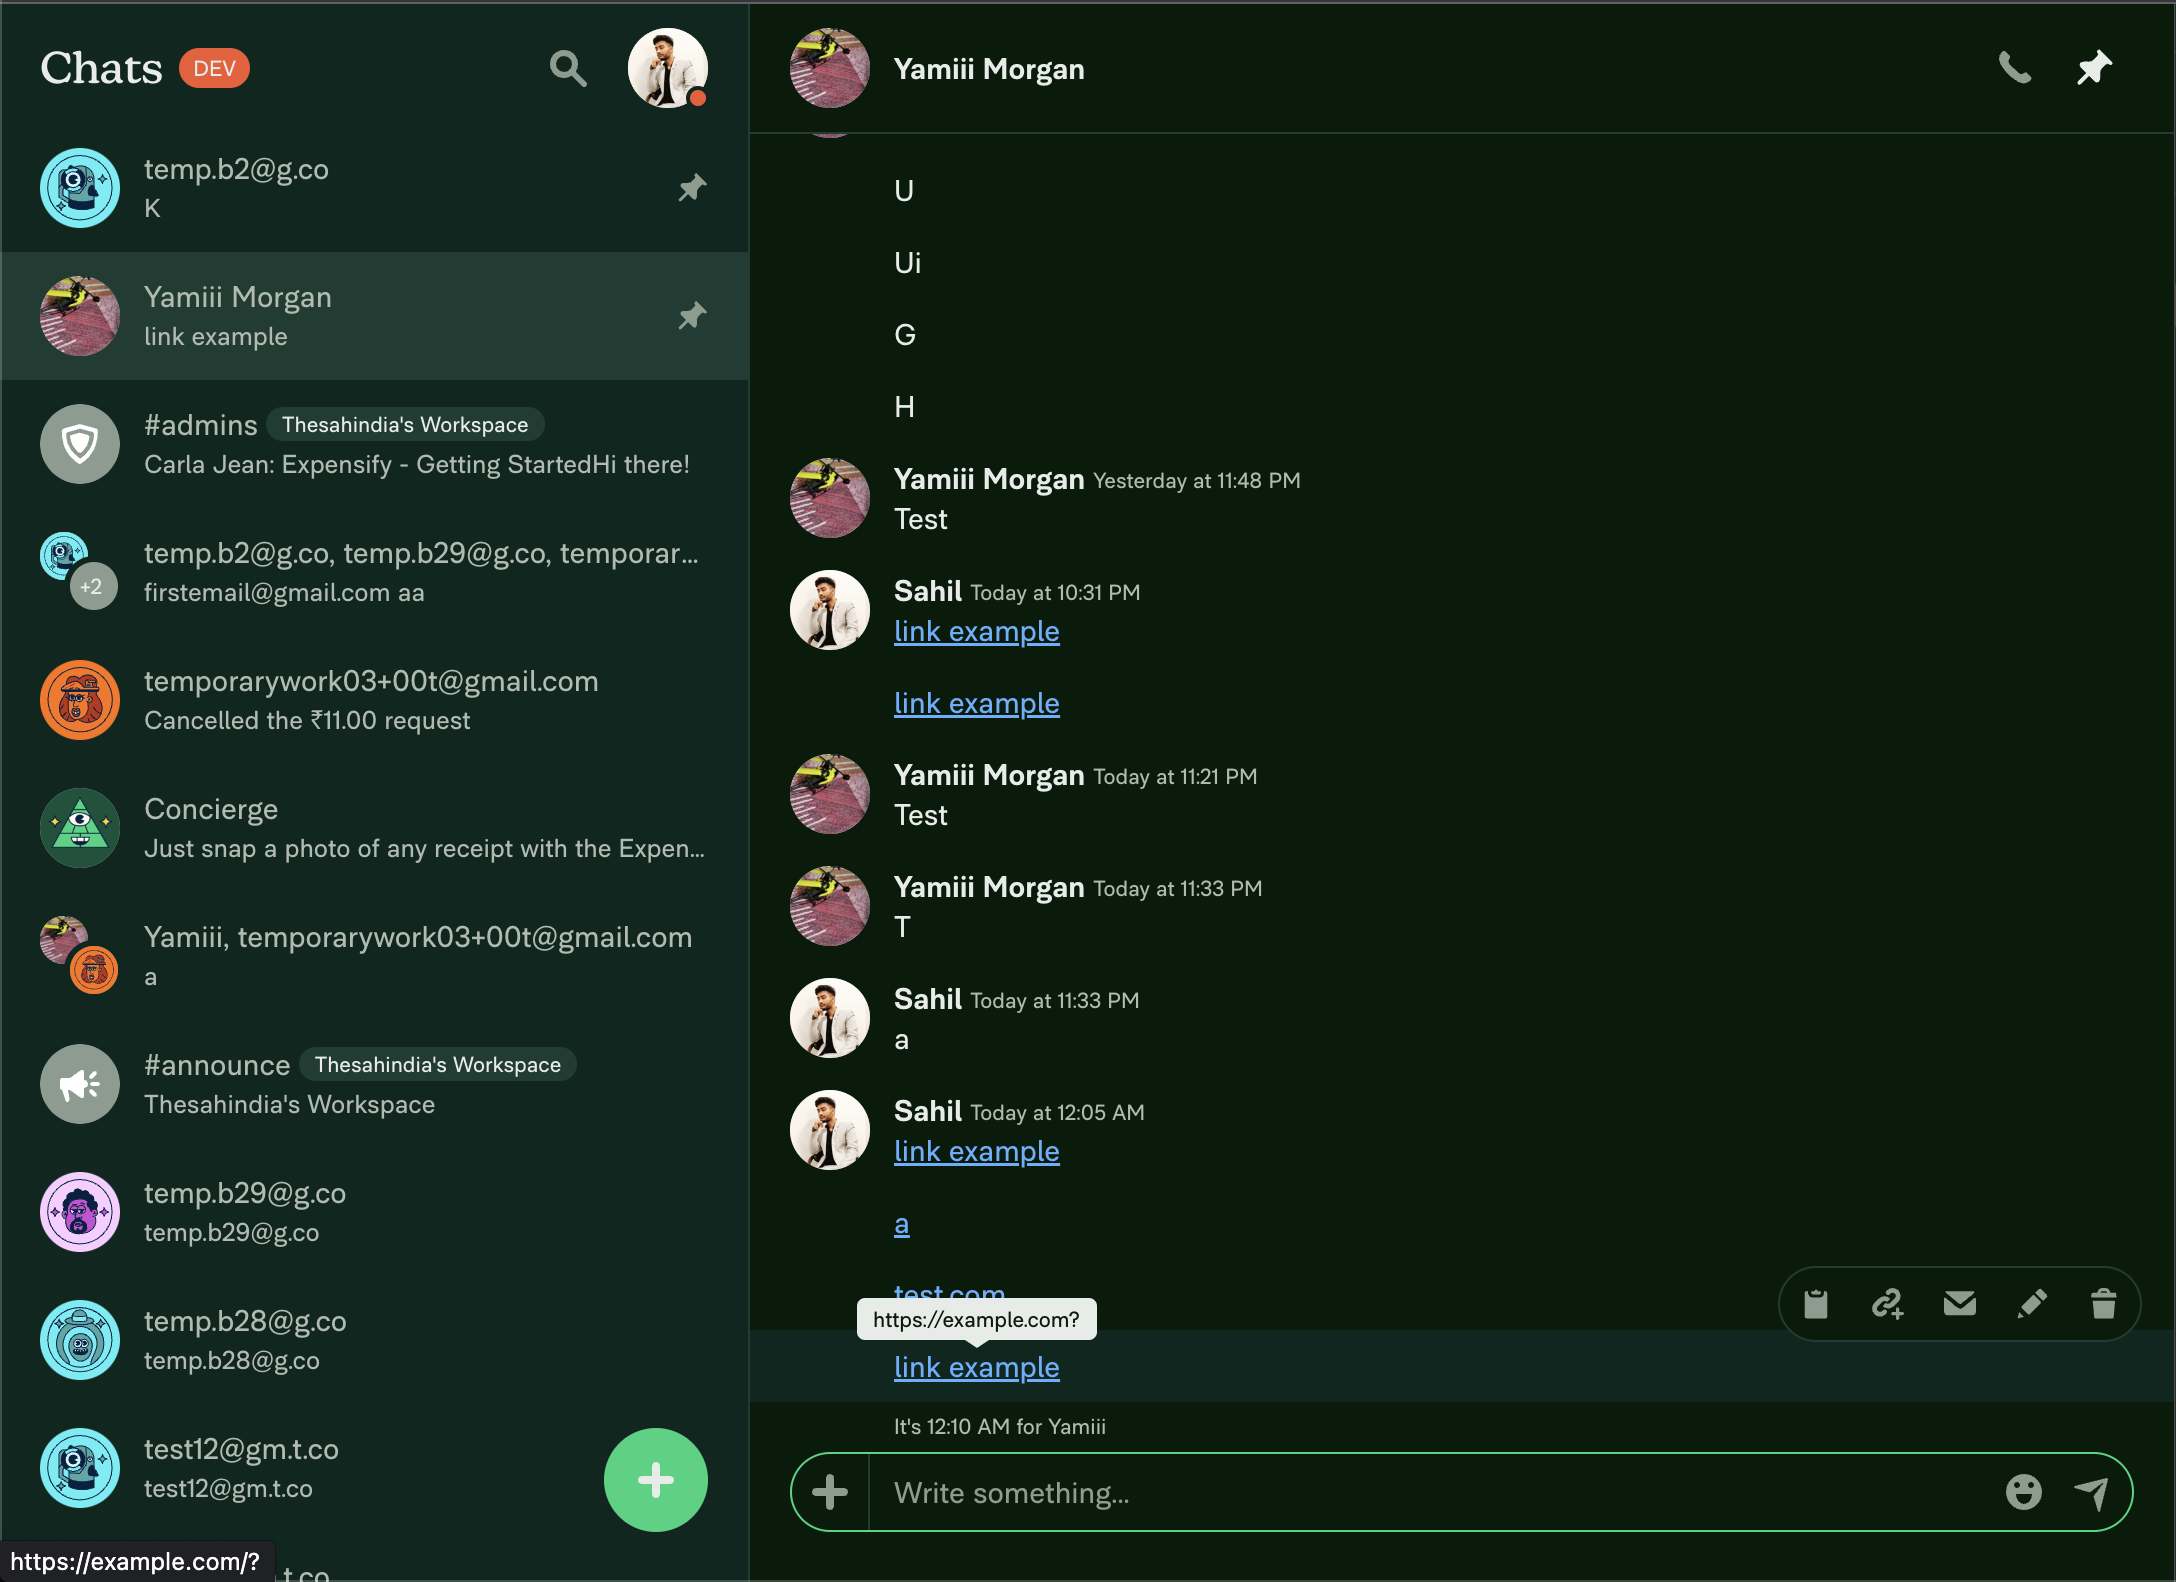Click the send arrow icon
2176x1582 pixels.
2091,1492
